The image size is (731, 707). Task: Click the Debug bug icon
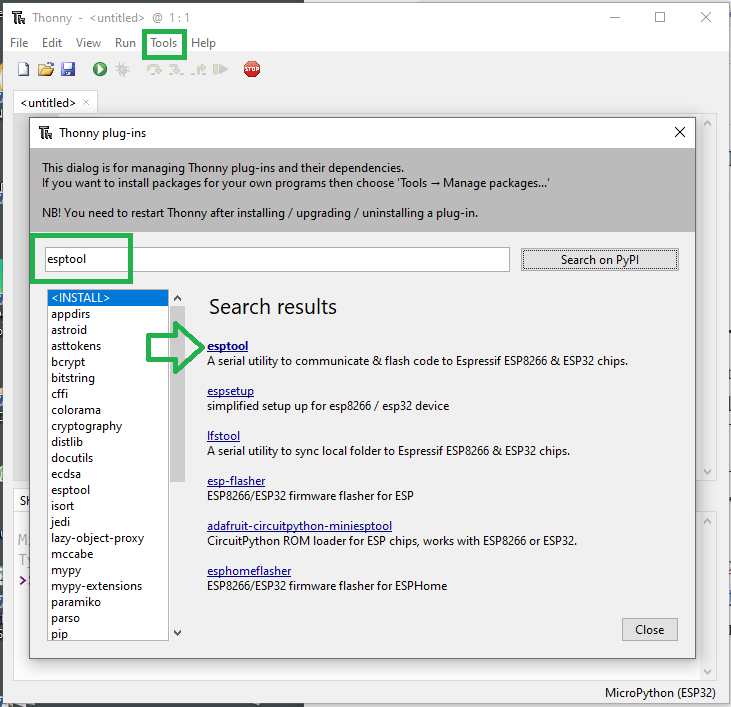click(x=122, y=69)
